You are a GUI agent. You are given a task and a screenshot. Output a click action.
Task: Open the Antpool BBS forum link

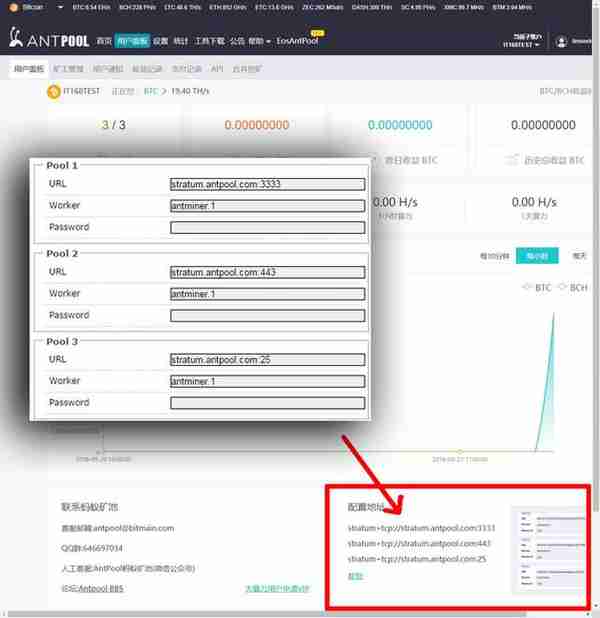(101, 588)
